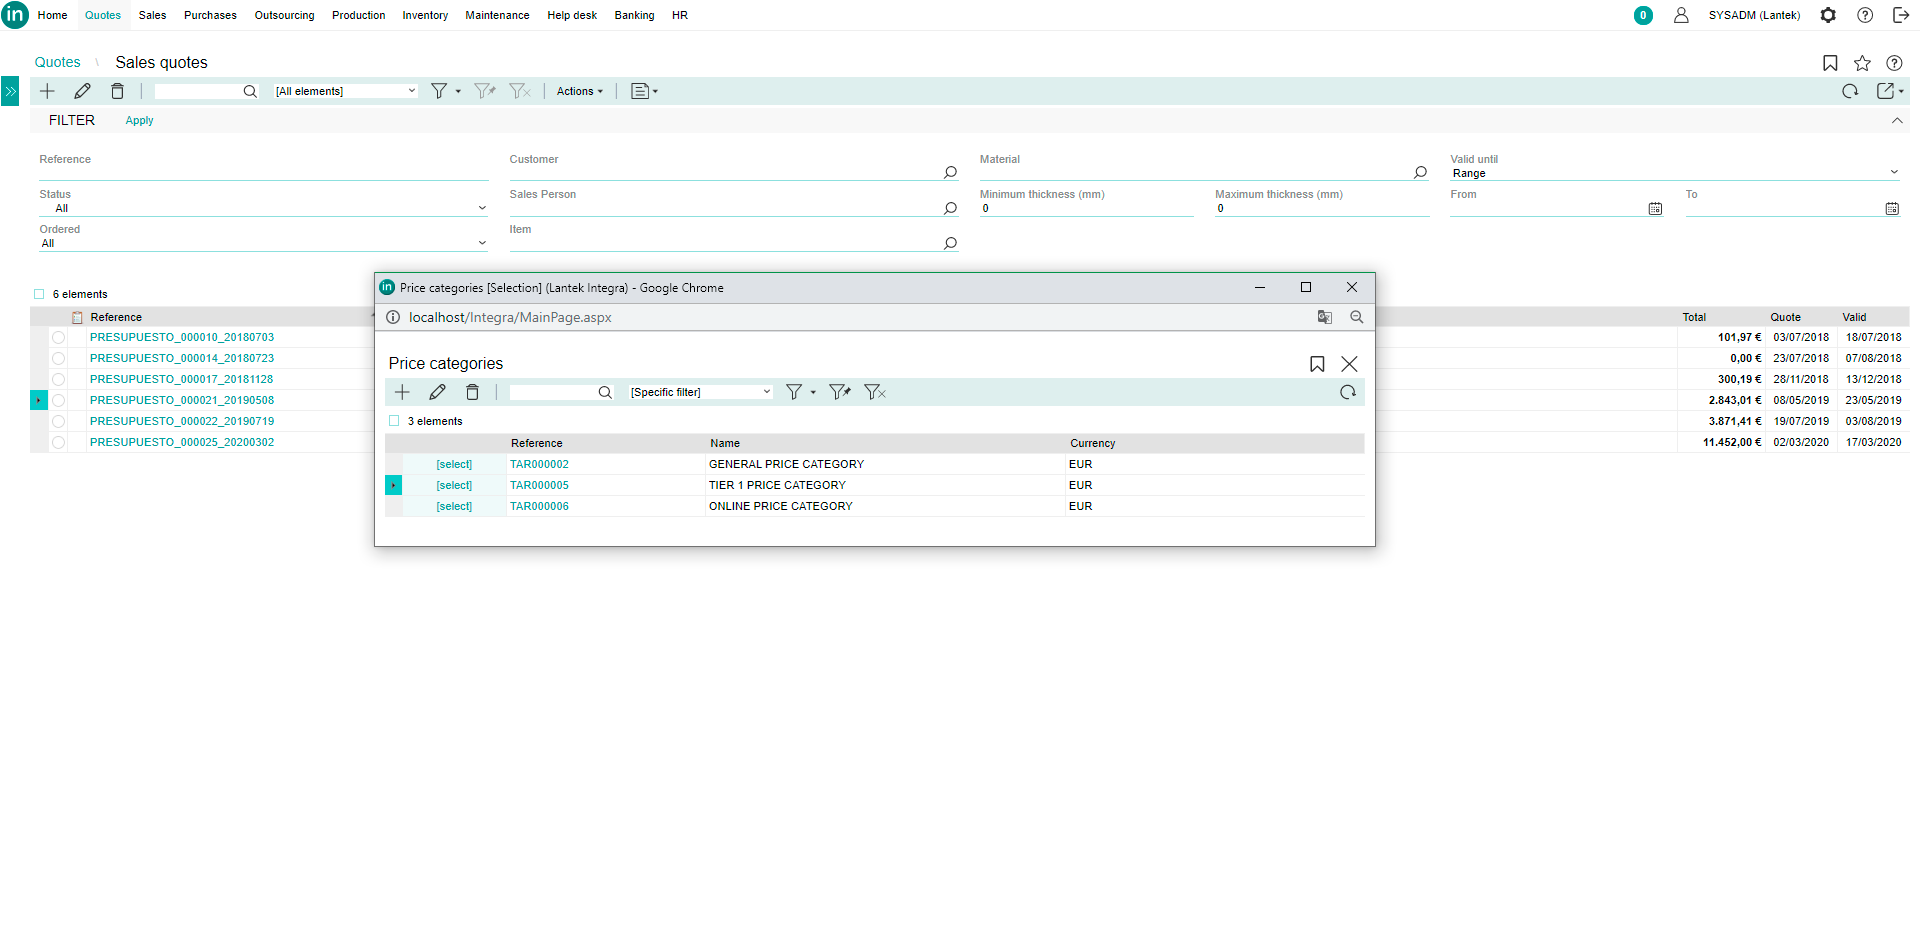Image resolution: width=1920 pixels, height=937 pixels.
Task: Select TAR000002 General price category
Action: pos(454,464)
